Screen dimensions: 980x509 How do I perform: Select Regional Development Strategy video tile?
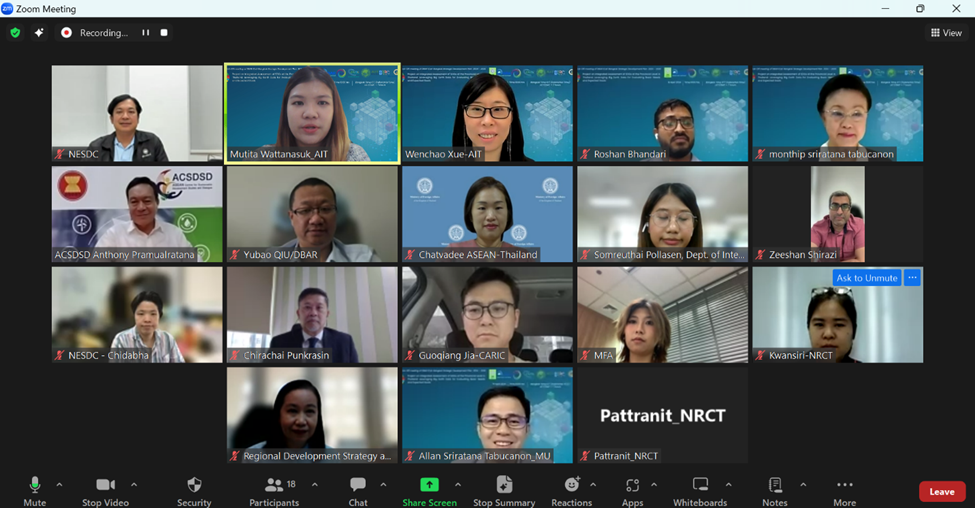[312, 415]
